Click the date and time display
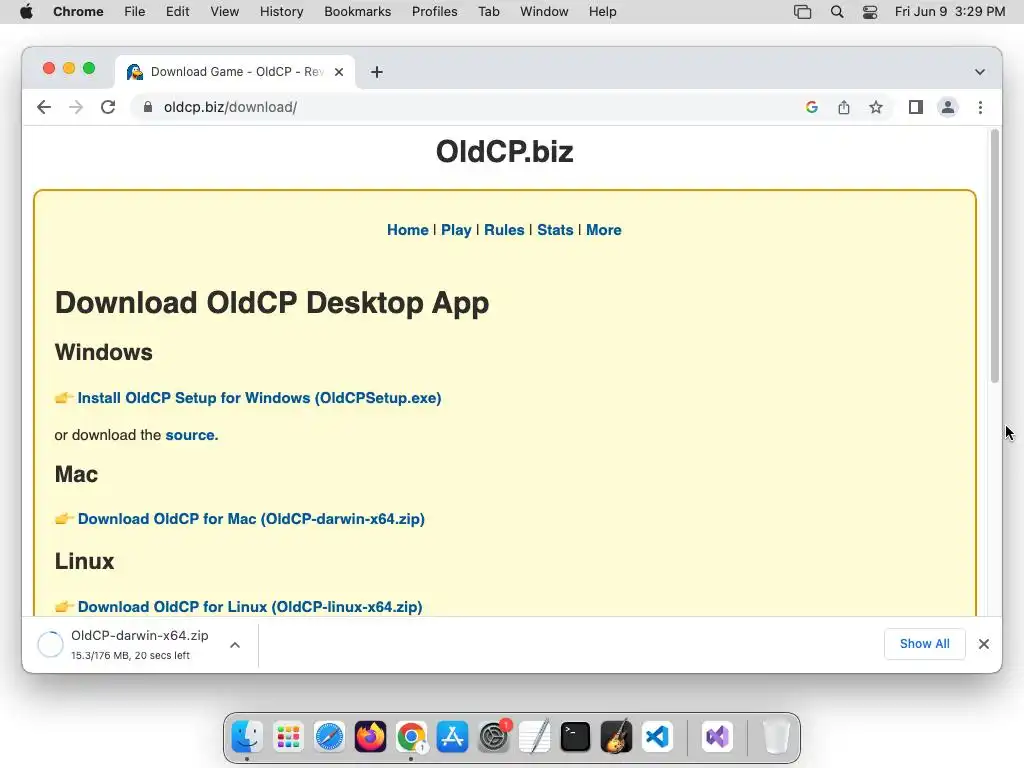The width and height of the screenshot is (1024, 768). click(950, 12)
